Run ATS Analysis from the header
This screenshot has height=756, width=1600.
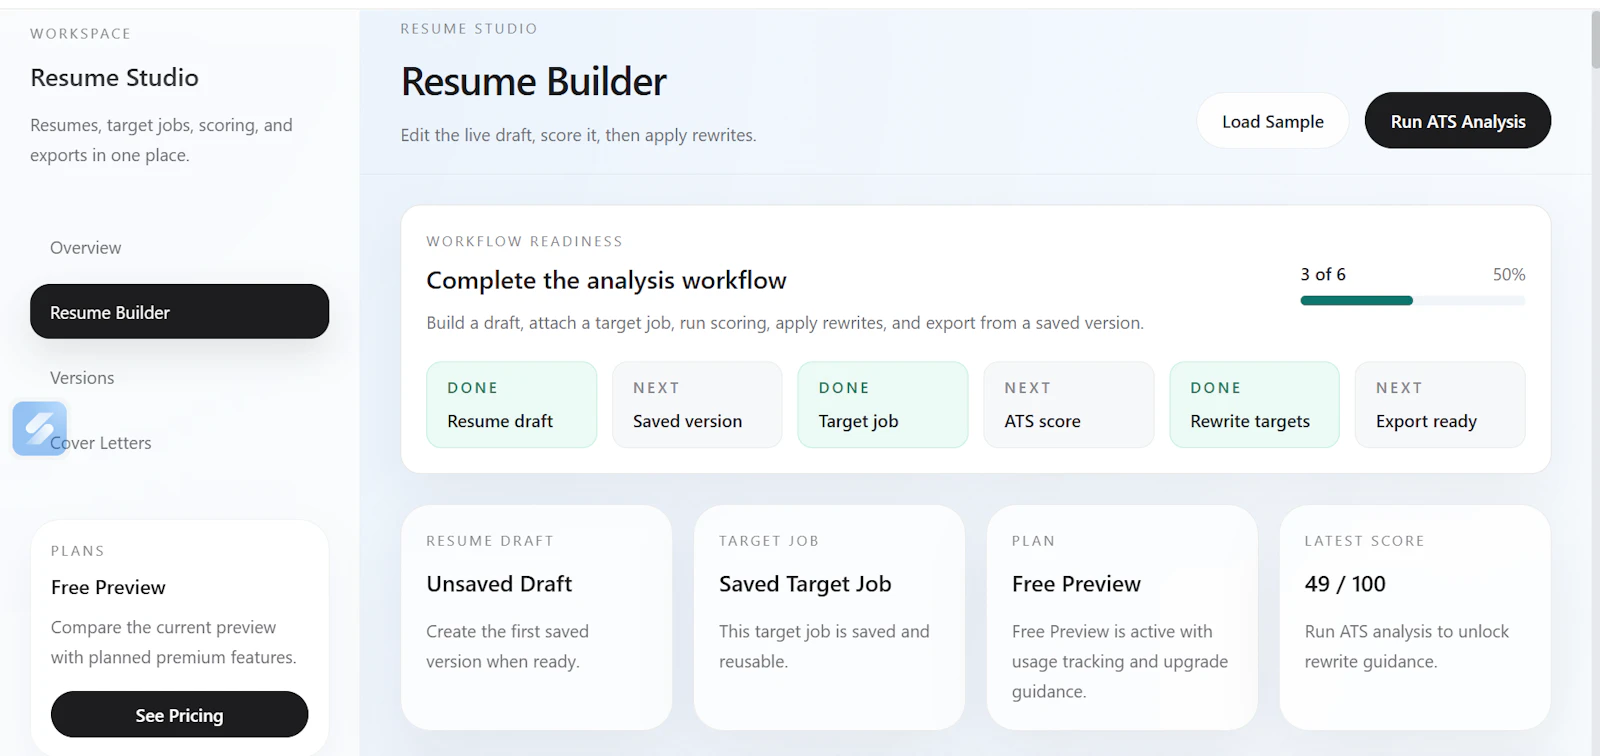click(1458, 121)
